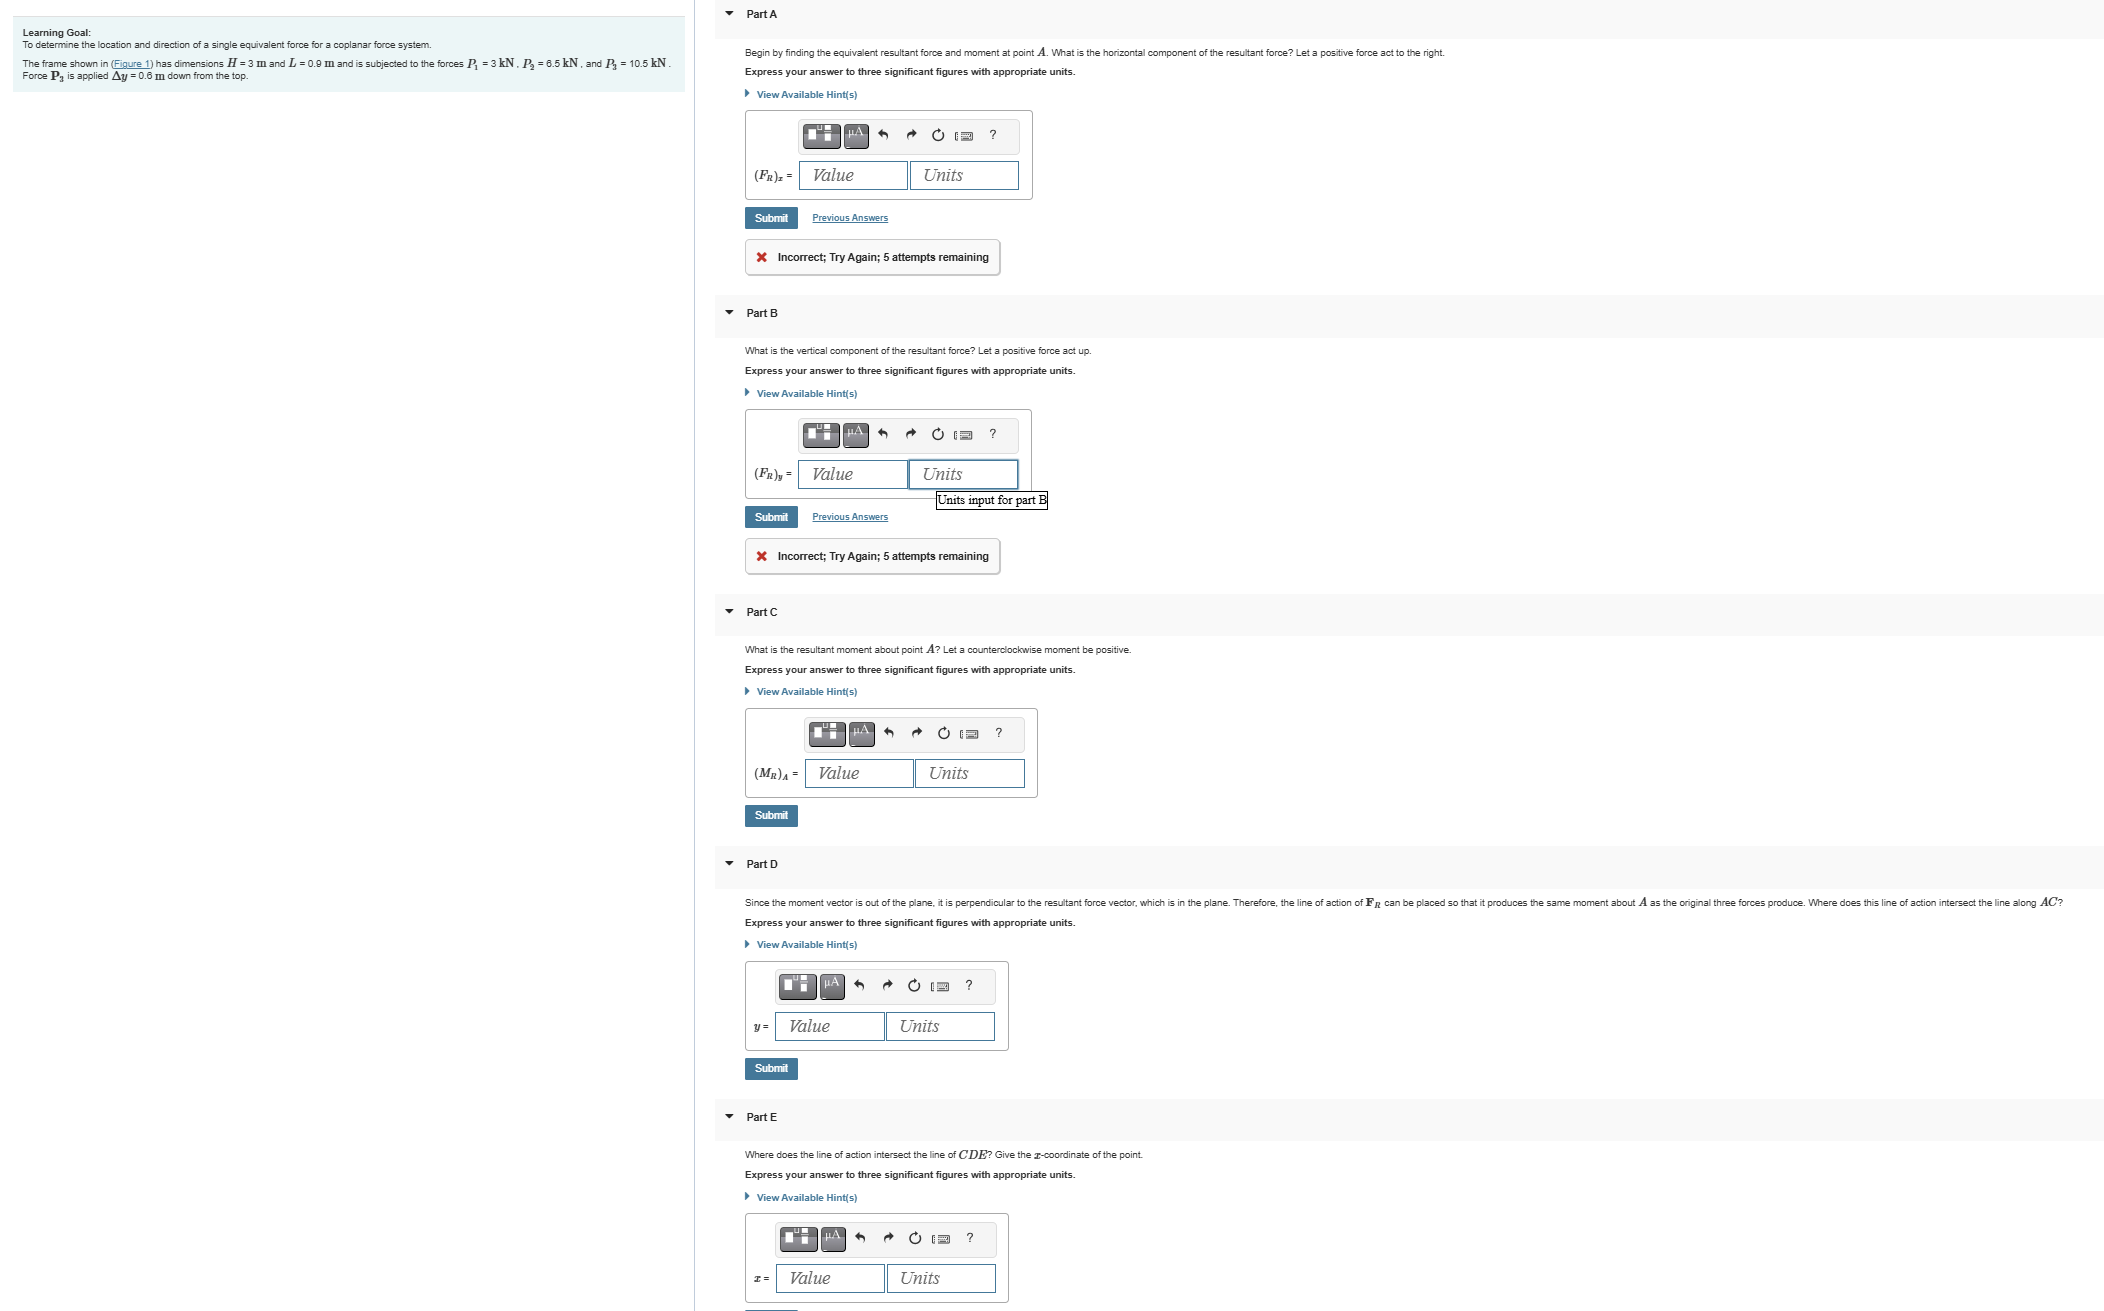Undo entry in the Part D answer box

pos(859,986)
